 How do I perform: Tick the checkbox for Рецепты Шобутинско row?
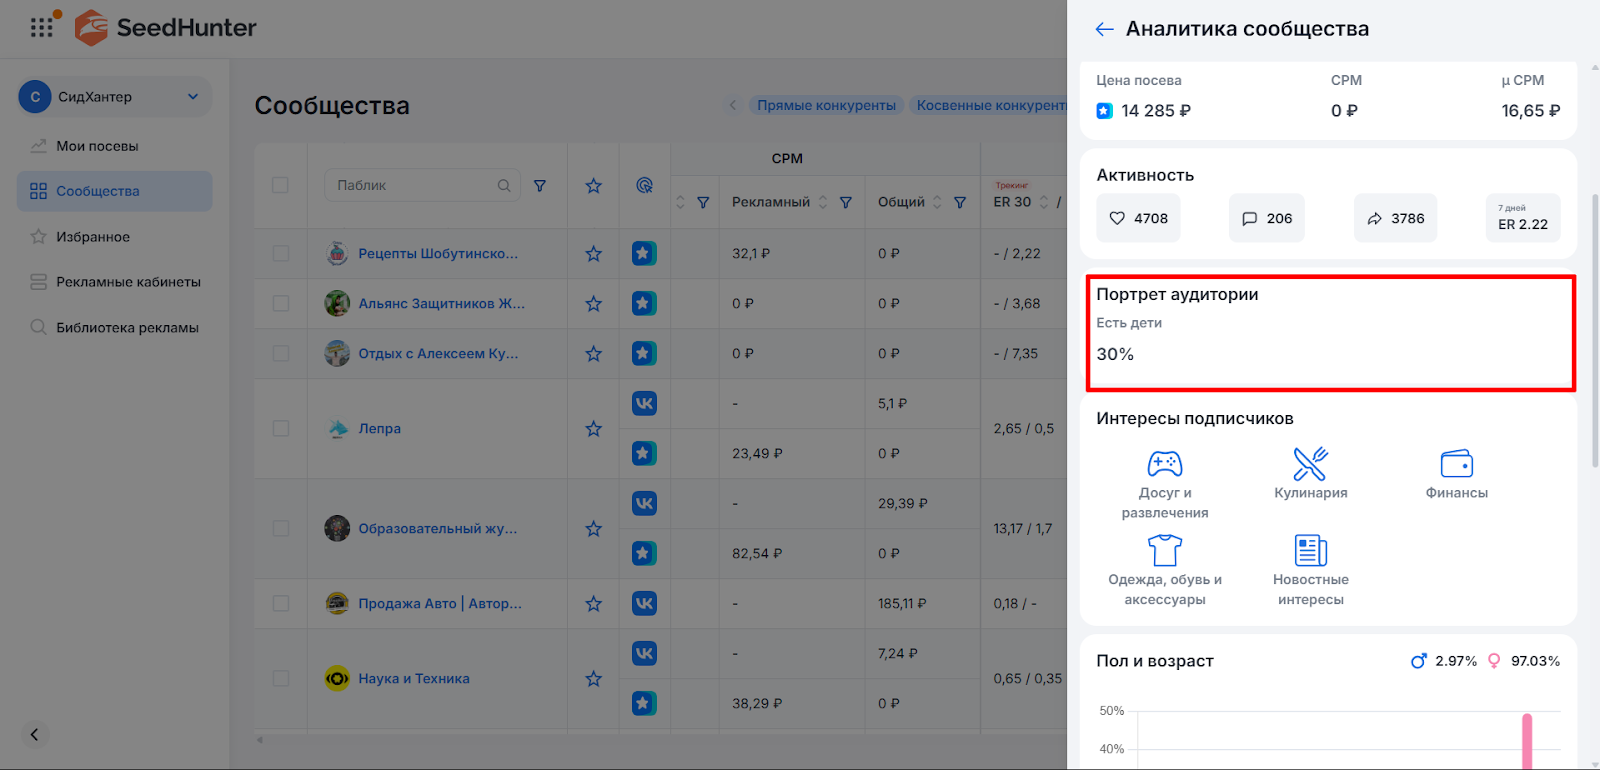281,254
